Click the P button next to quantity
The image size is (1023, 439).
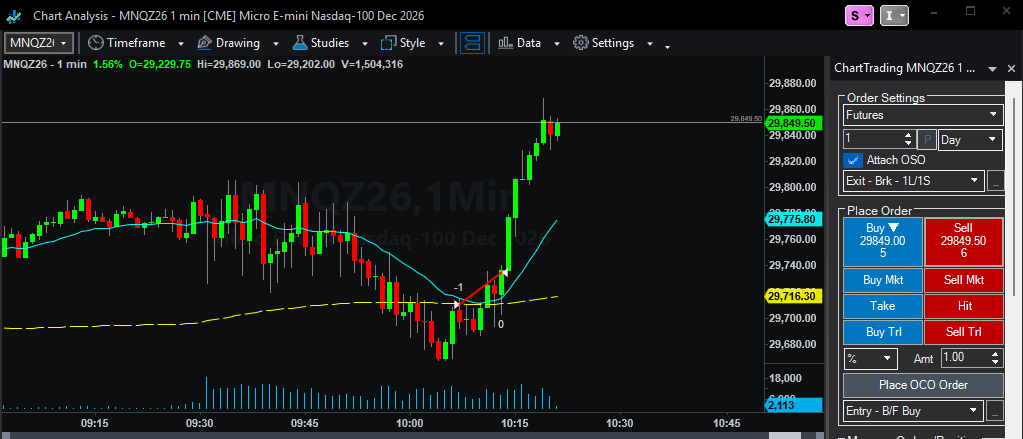(x=926, y=139)
